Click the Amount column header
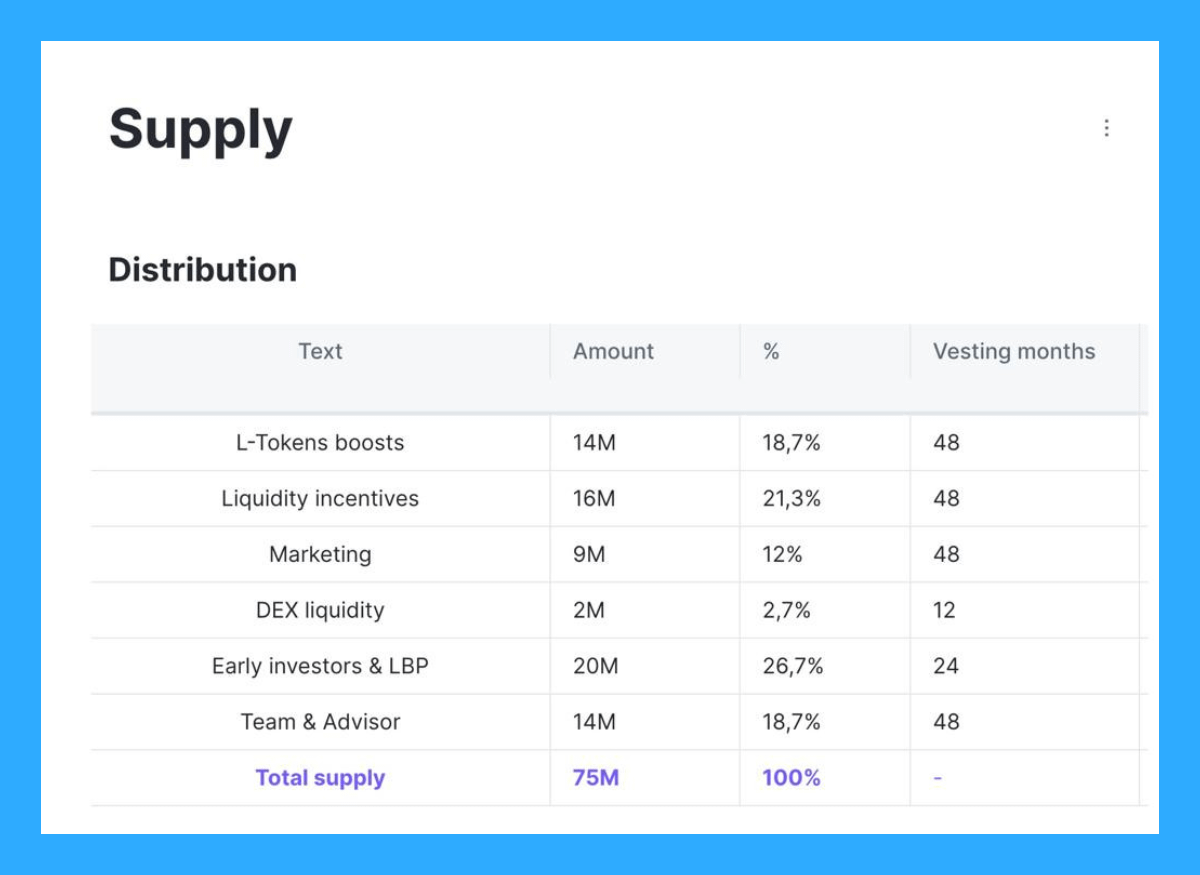The image size is (1200, 875). point(613,352)
